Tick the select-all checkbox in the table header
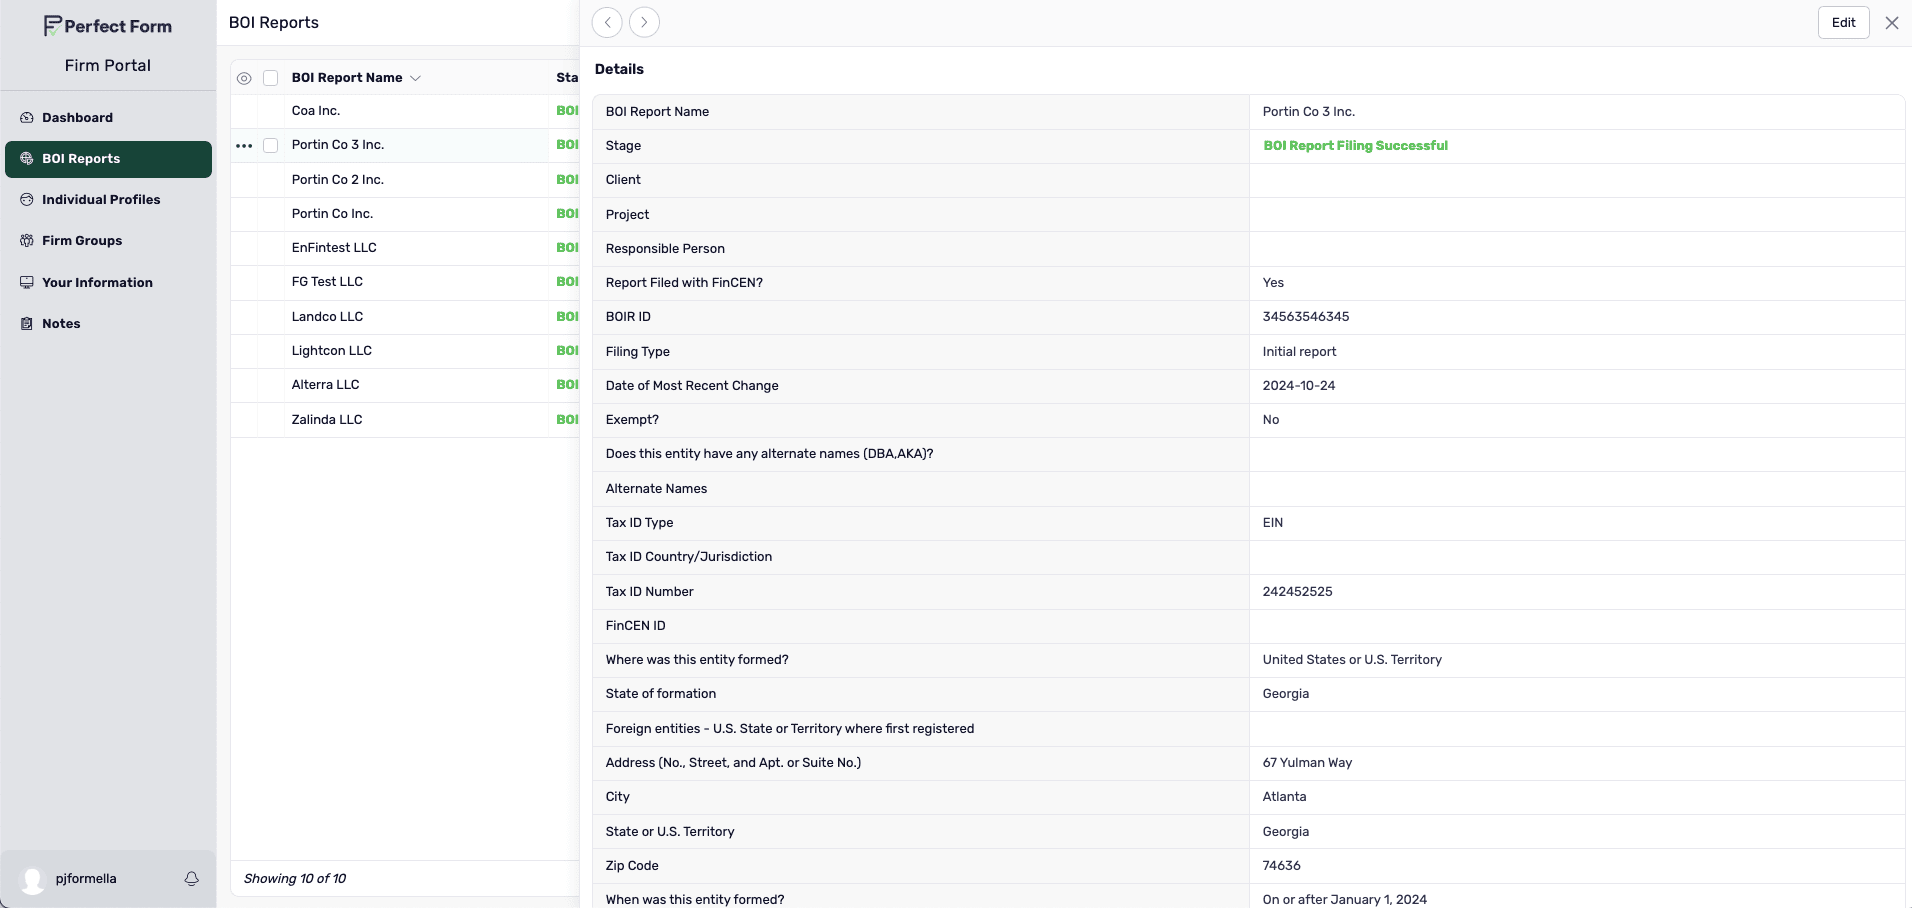 click(270, 78)
